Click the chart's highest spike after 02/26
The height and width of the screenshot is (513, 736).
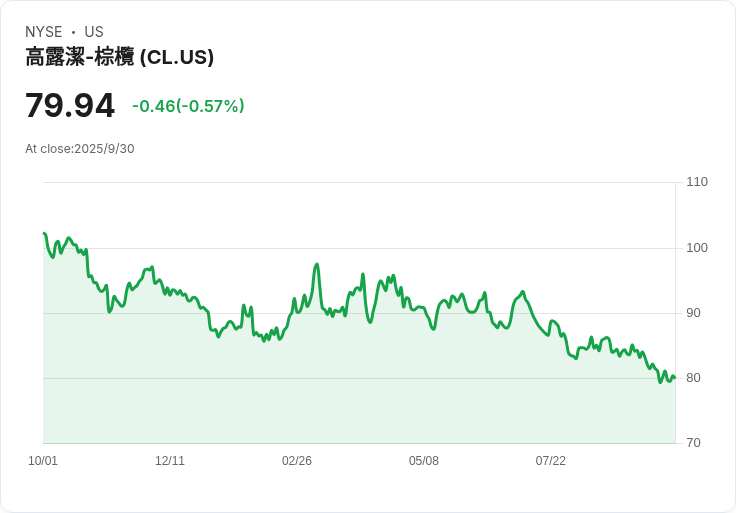pos(317,265)
